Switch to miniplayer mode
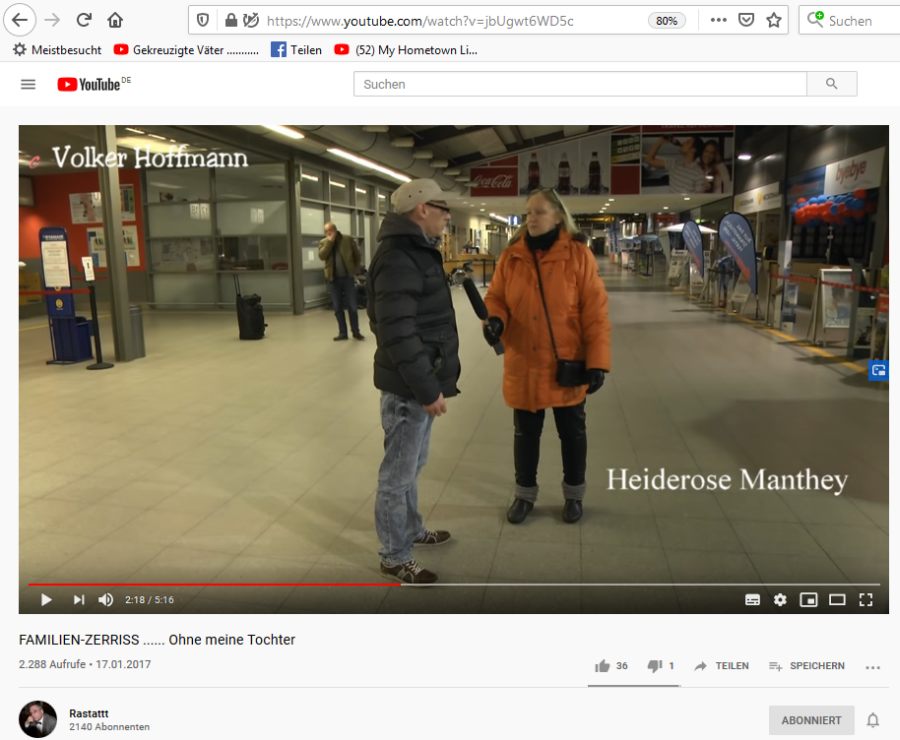The width and height of the screenshot is (900, 740). [x=808, y=600]
